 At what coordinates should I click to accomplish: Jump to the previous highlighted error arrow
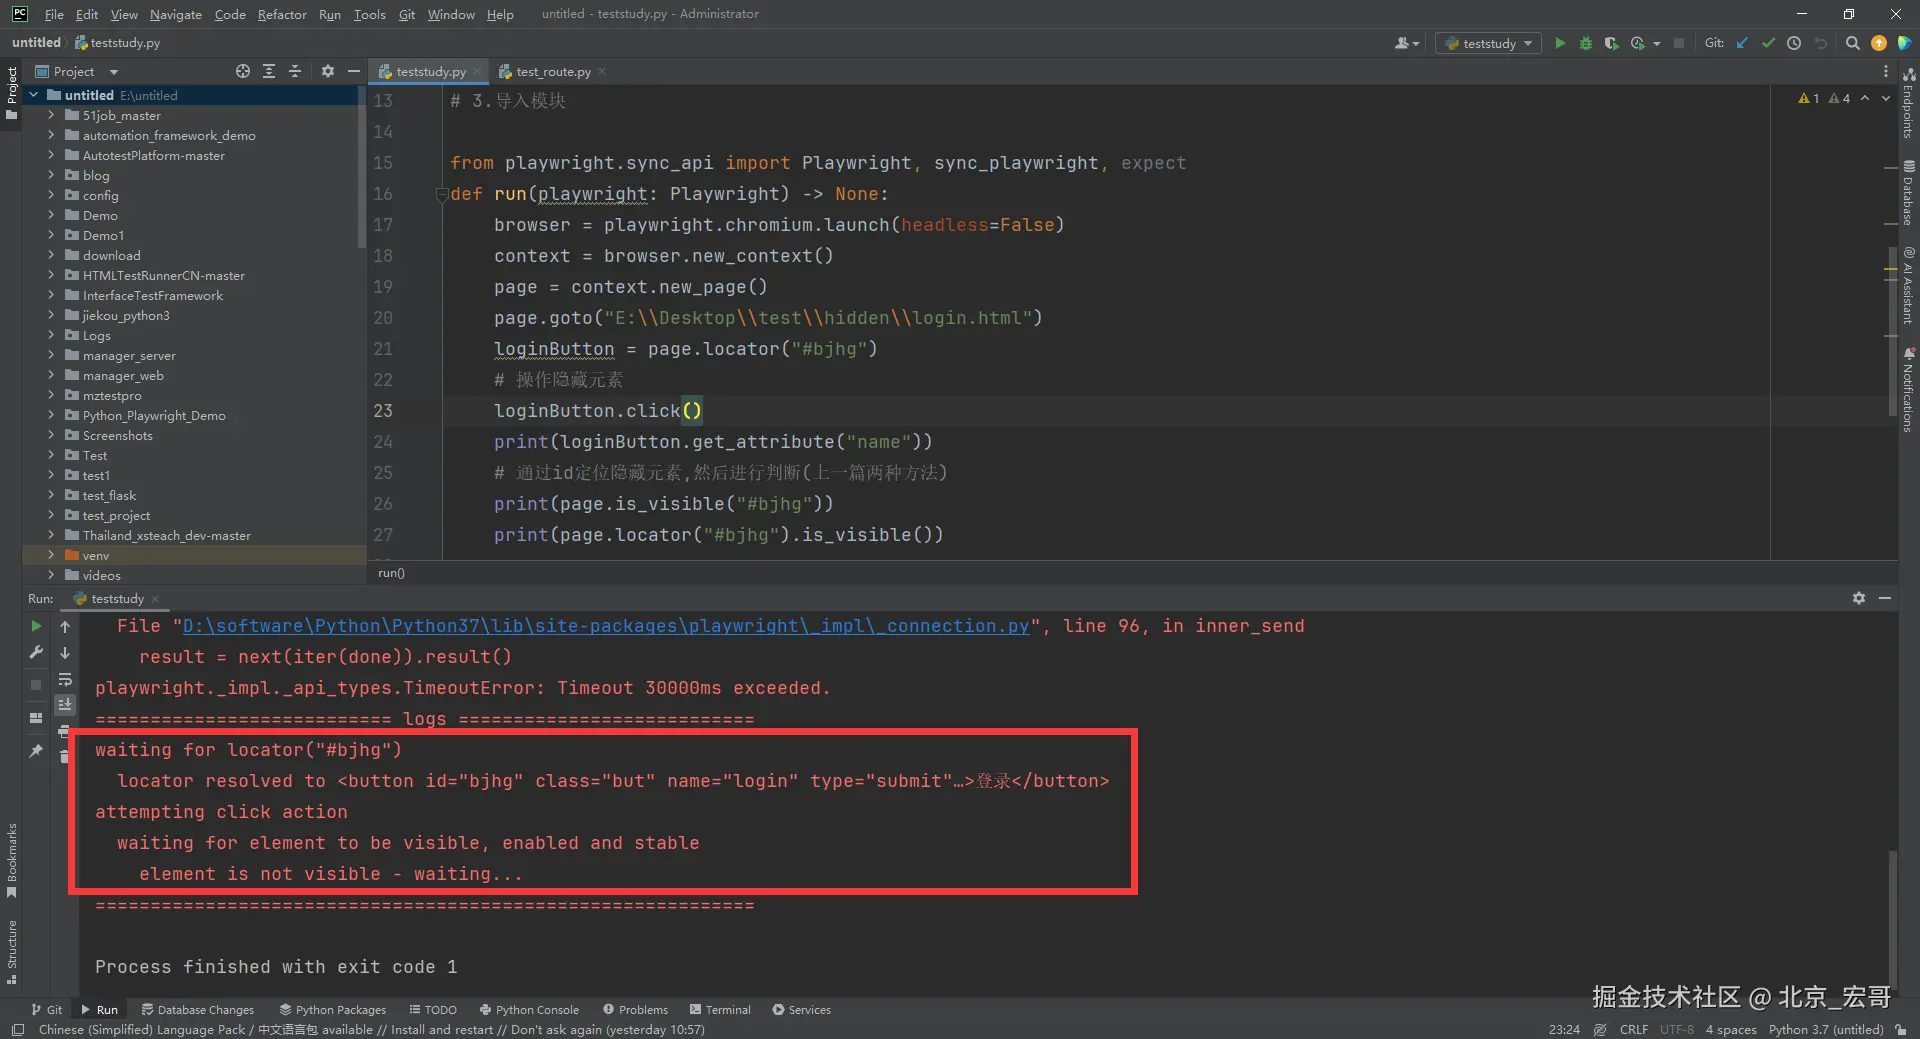coord(1865,98)
